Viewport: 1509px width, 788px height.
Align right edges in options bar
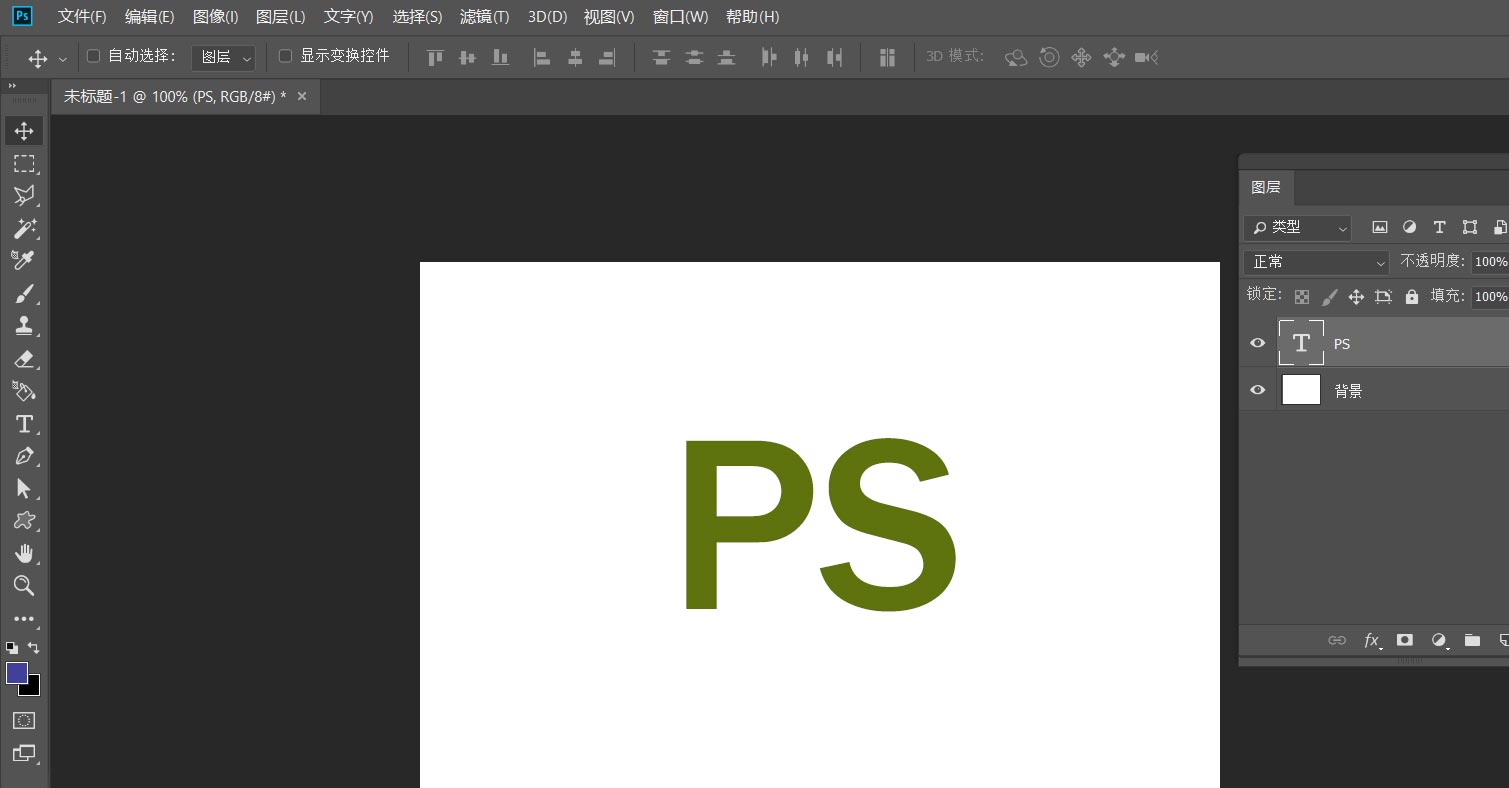tap(607, 58)
